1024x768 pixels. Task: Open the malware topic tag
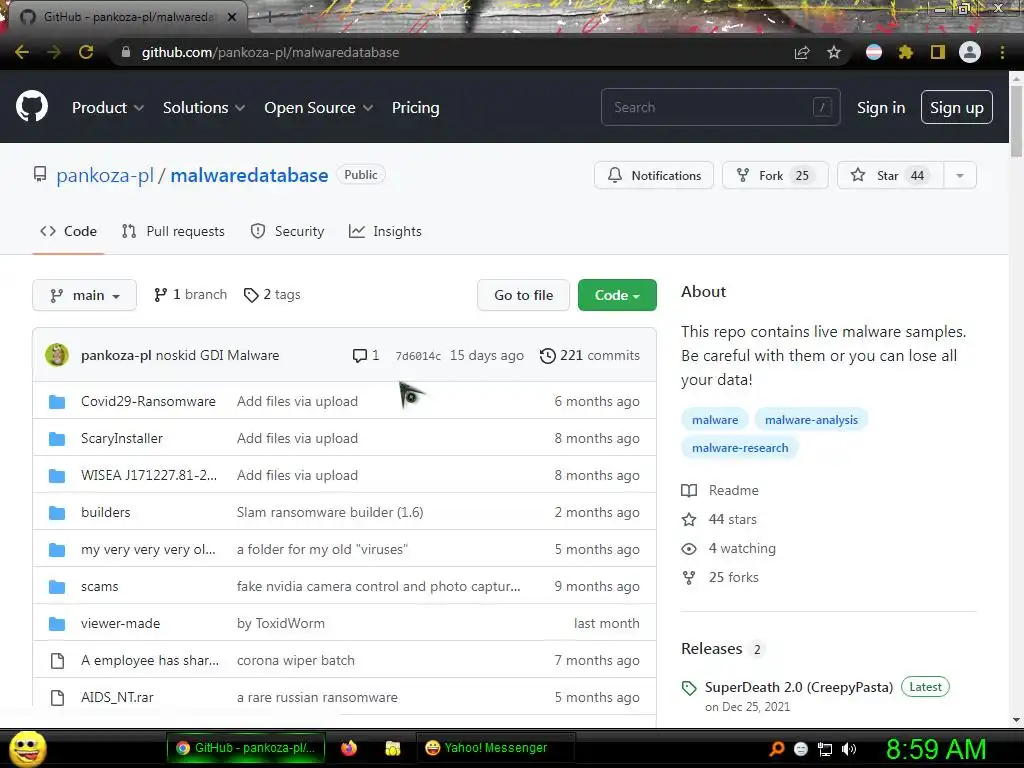[x=714, y=420]
